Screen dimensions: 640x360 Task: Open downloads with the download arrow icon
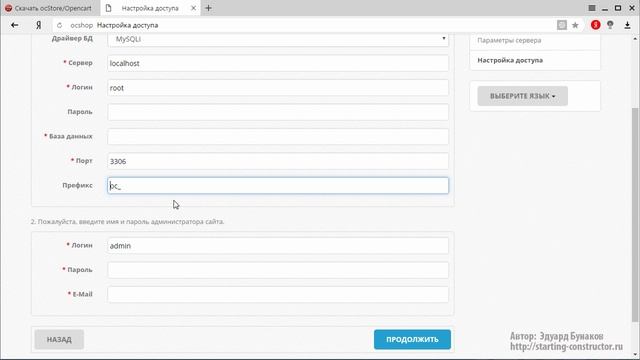coord(627,25)
